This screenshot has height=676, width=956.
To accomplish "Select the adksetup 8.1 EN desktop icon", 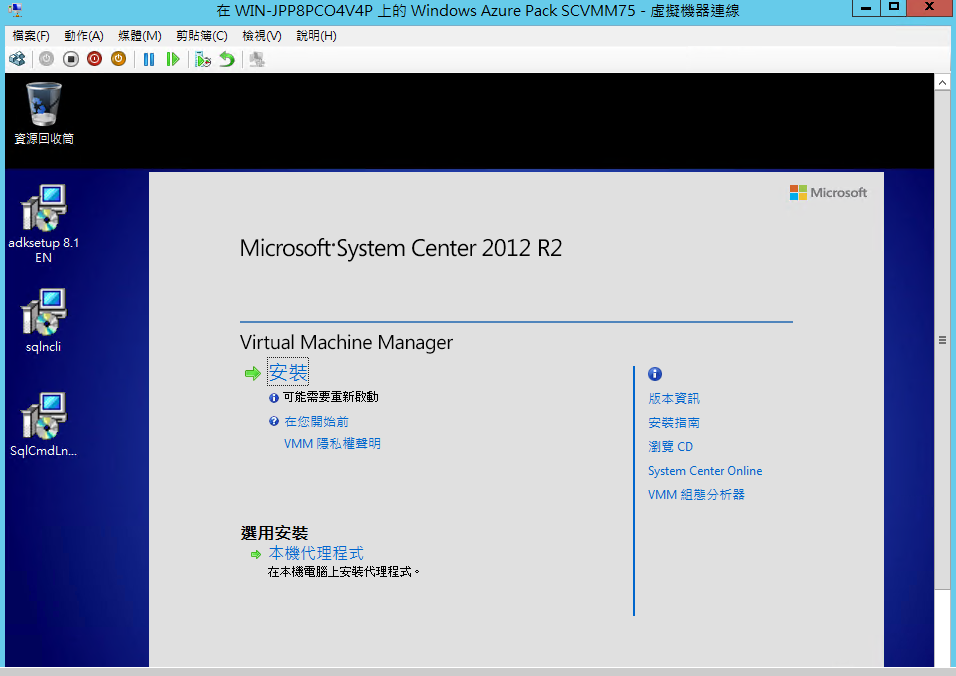I will tap(43, 224).
